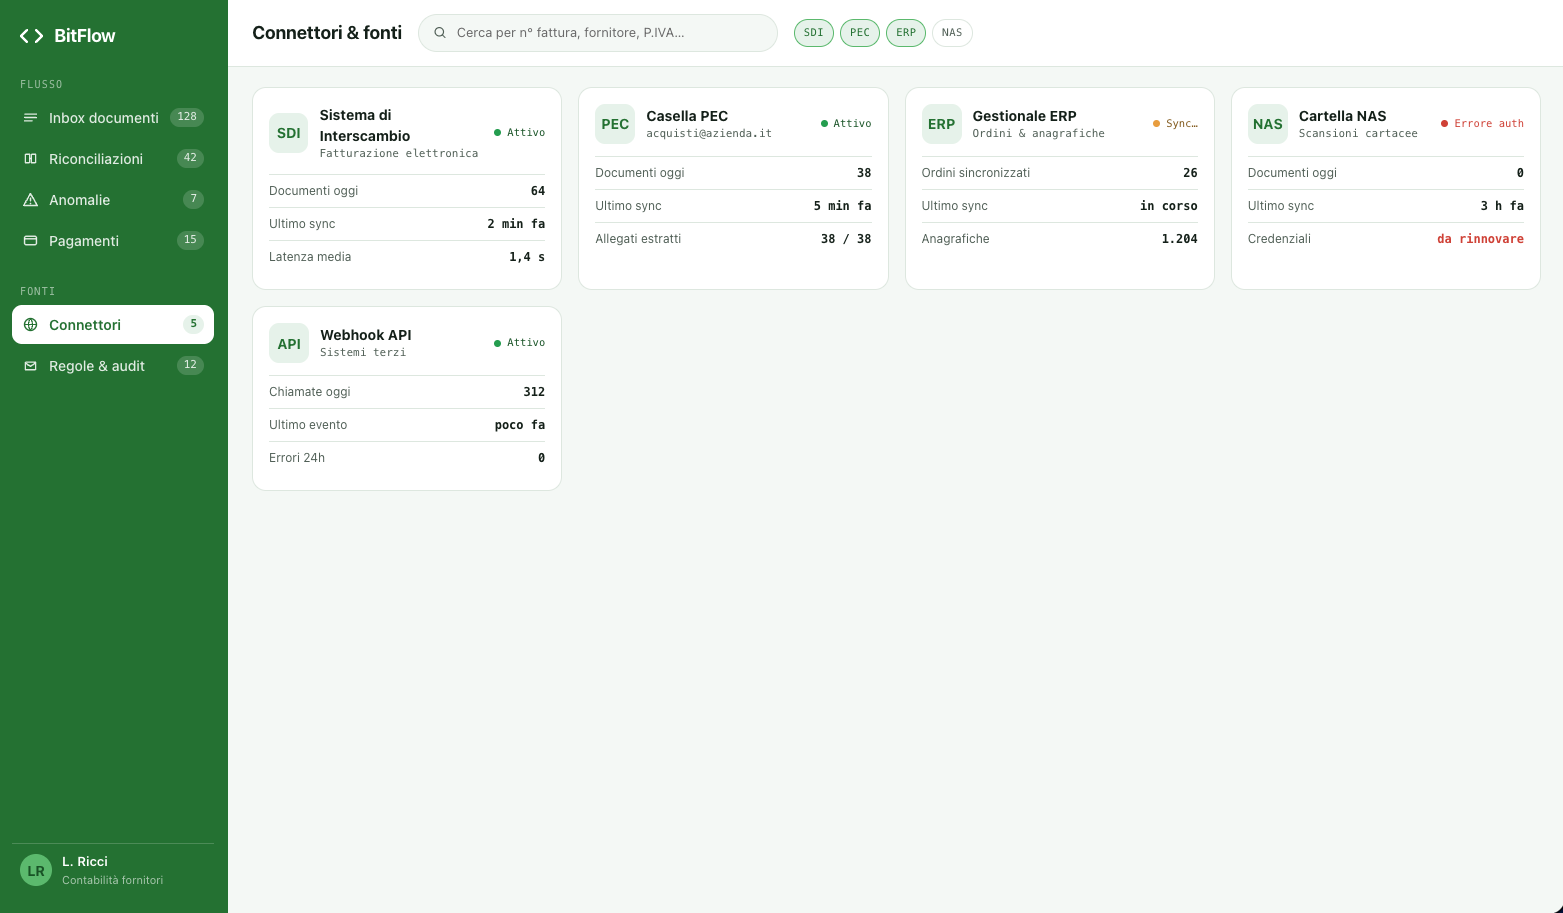Click the Attivo status on SDI card
Viewport: 1563px width, 913px height.
tap(519, 133)
